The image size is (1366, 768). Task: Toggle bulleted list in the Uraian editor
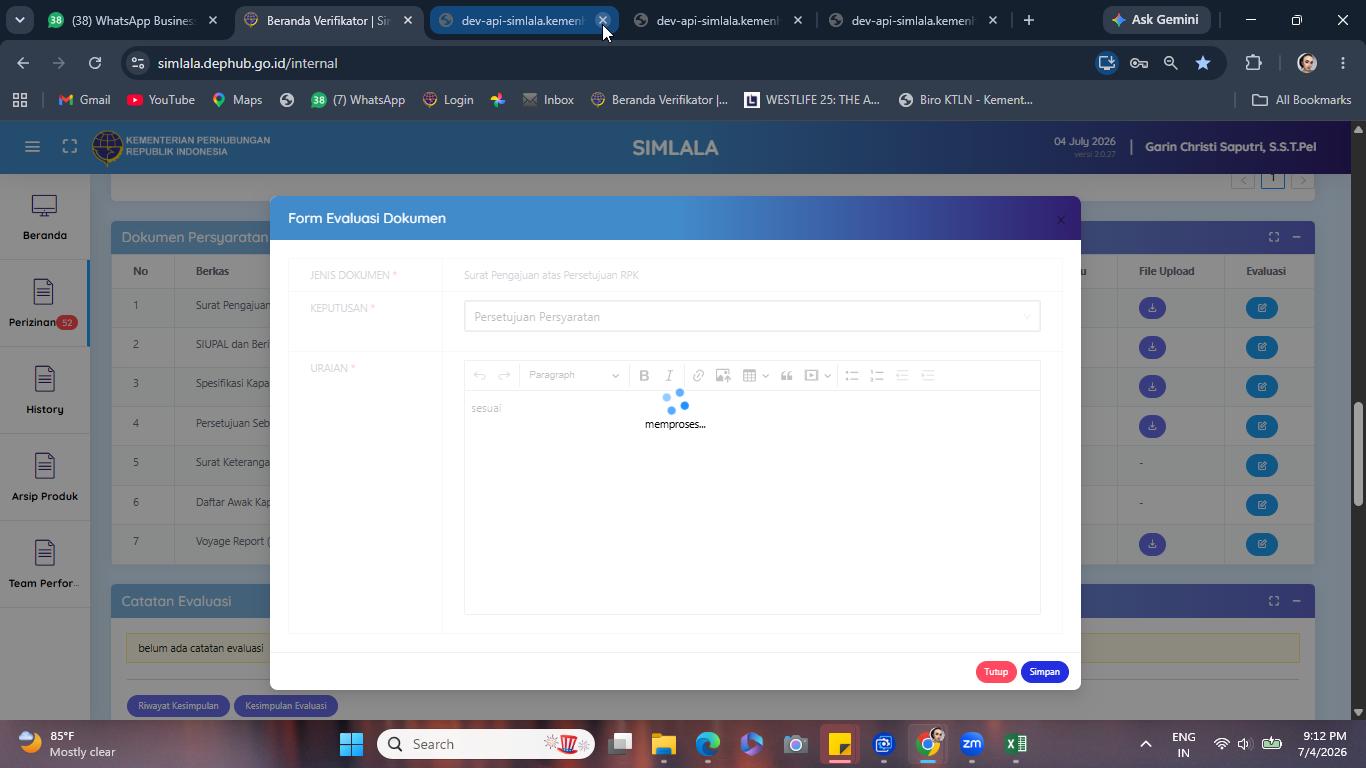pyautogui.click(x=852, y=375)
